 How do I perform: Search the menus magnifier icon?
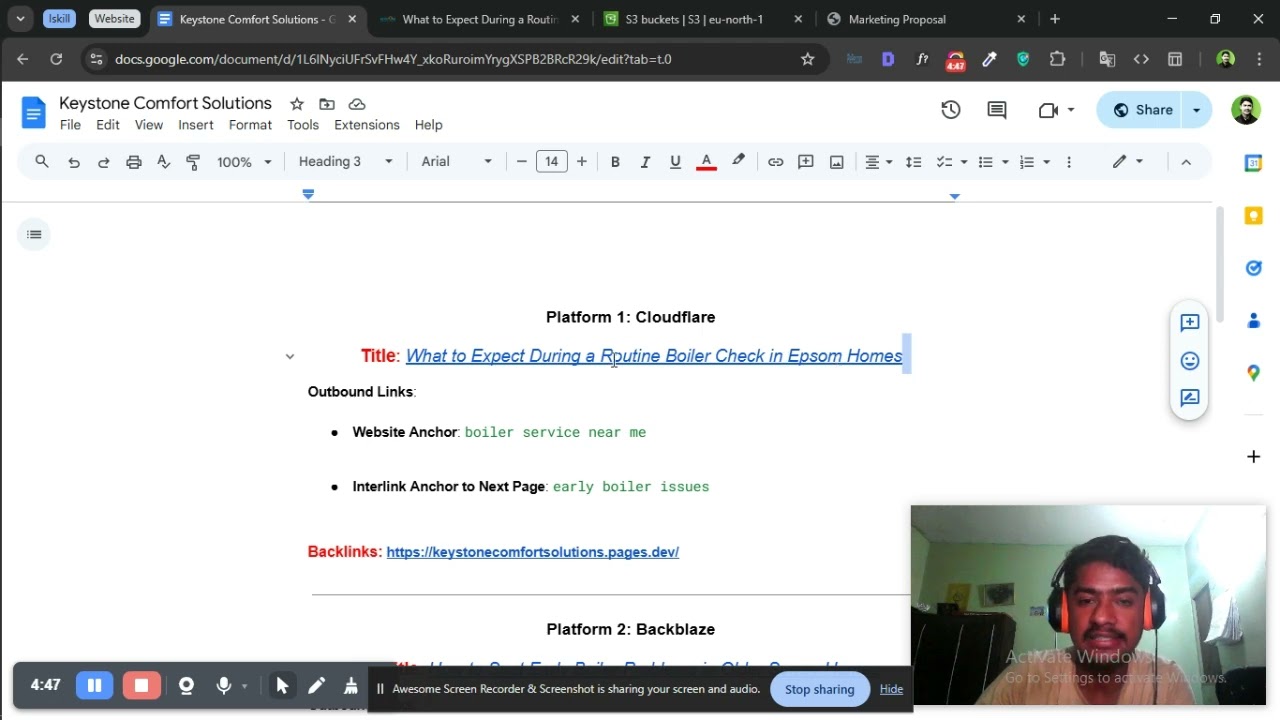[x=41, y=162]
